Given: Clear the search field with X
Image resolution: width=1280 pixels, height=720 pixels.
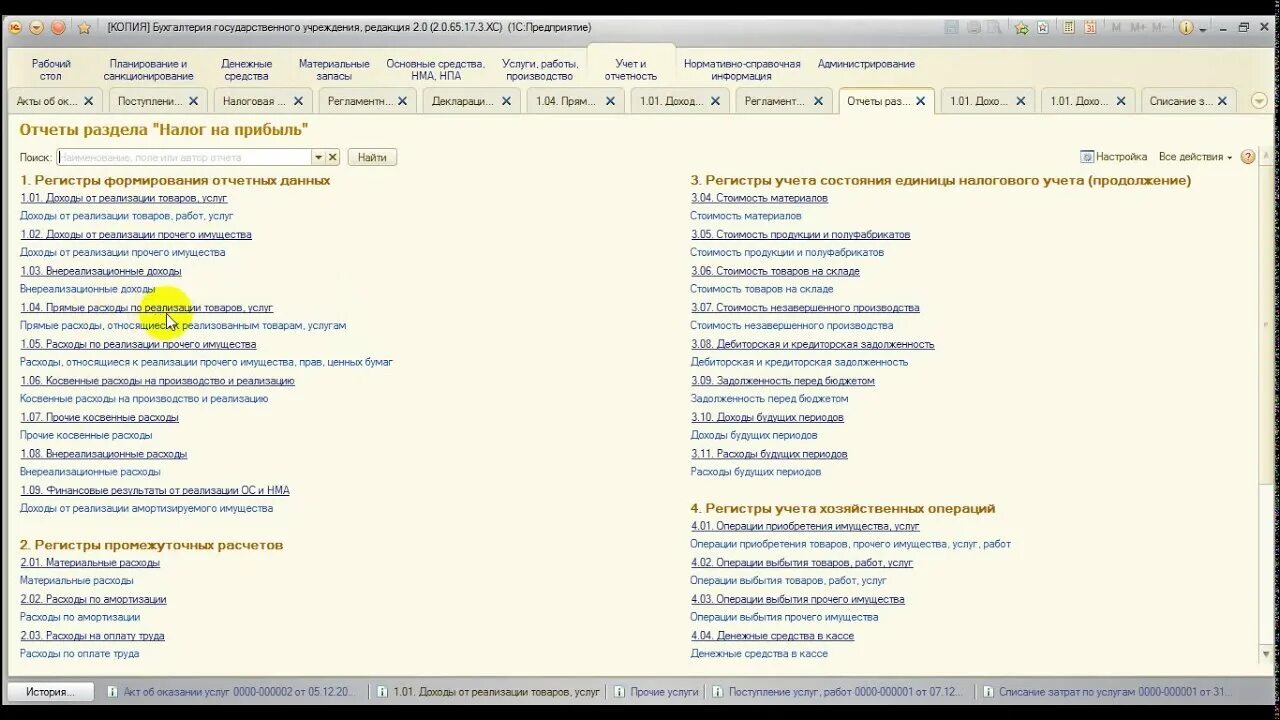Looking at the screenshot, I should coord(333,157).
